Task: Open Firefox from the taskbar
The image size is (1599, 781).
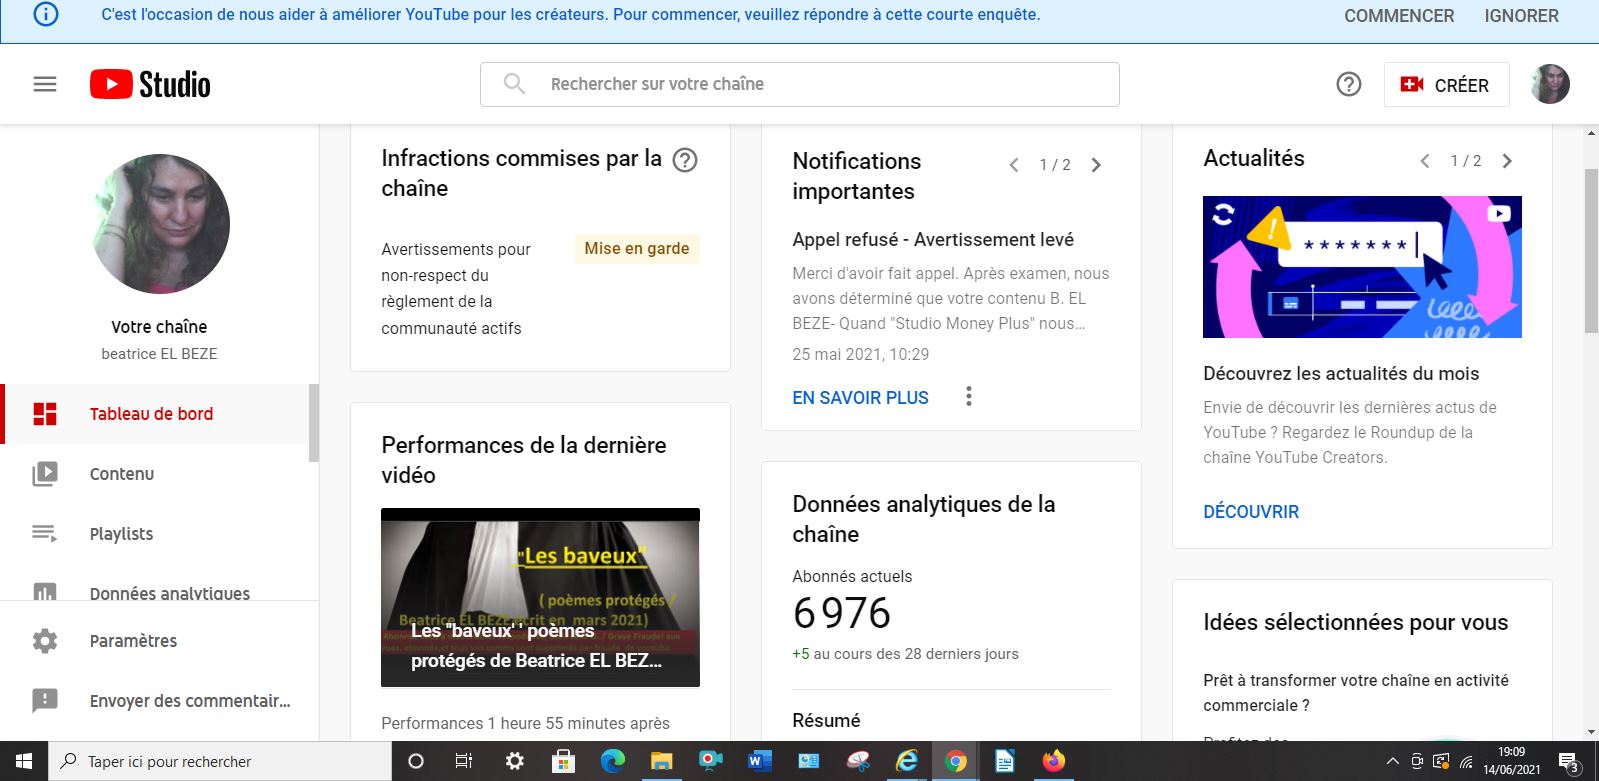Action: tap(1054, 761)
